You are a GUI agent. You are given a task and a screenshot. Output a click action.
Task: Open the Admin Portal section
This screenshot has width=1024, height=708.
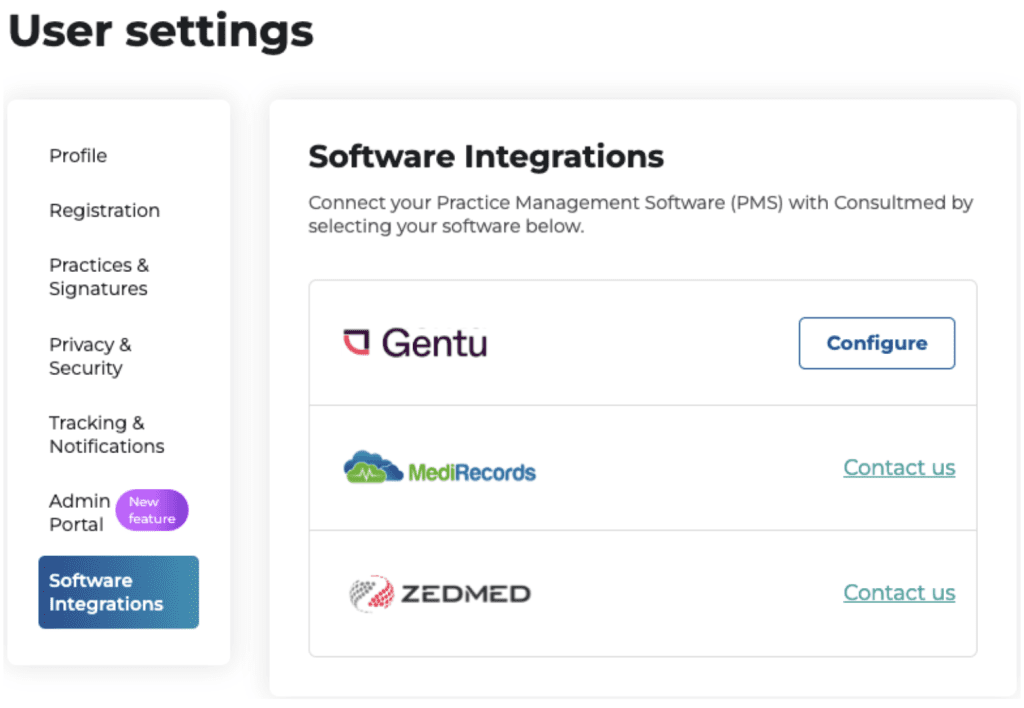[x=79, y=513]
